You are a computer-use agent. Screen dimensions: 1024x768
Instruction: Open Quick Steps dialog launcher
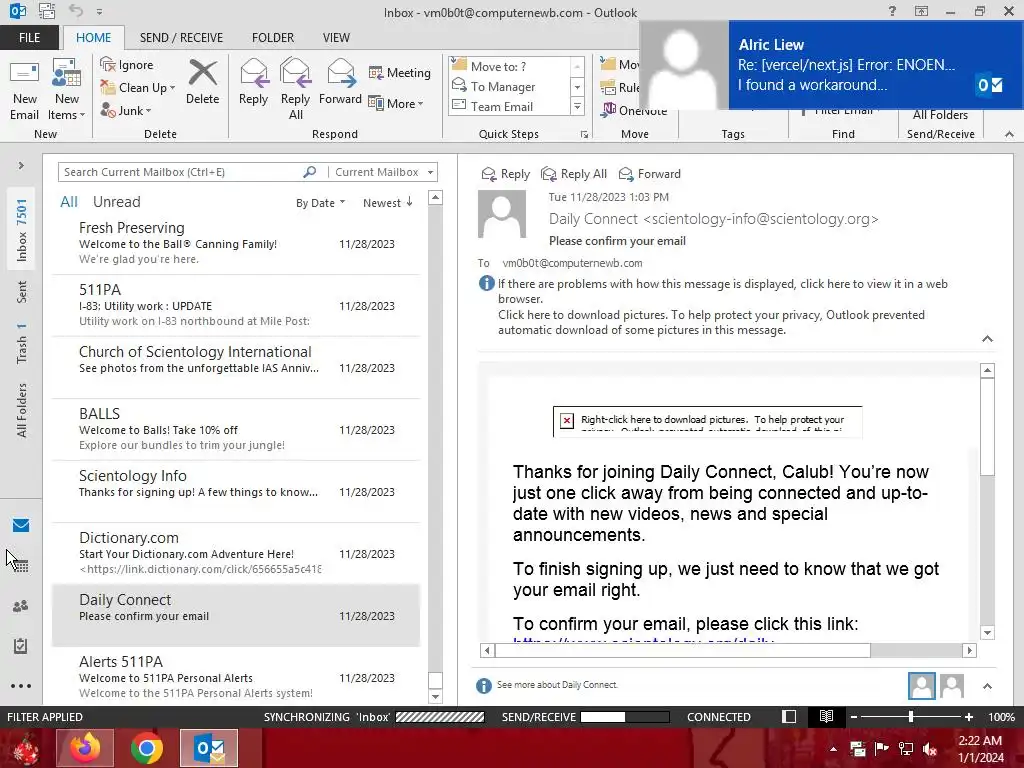(584, 135)
